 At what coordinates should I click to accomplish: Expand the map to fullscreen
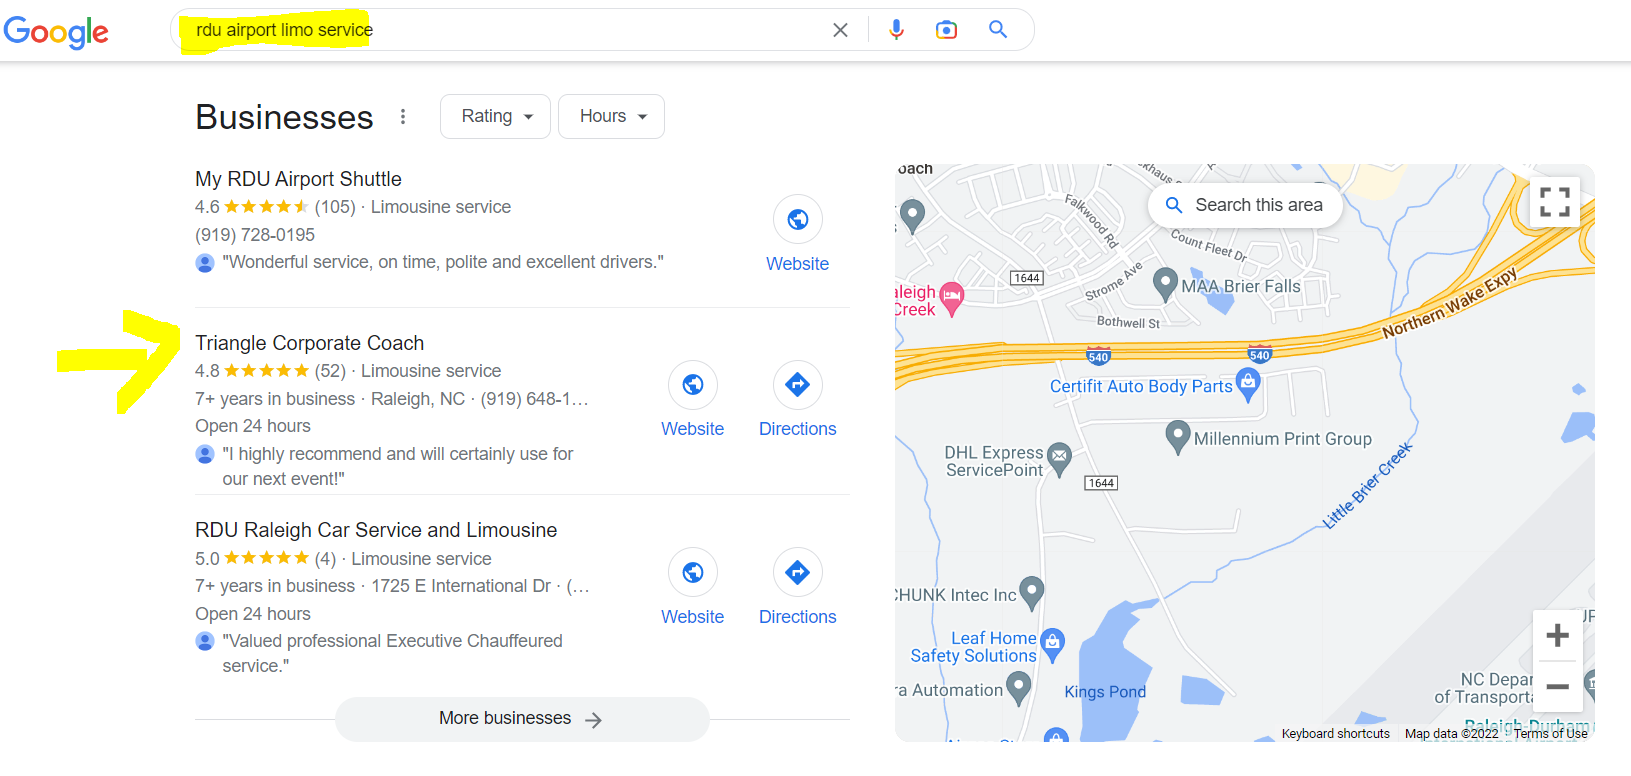[1554, 202]
